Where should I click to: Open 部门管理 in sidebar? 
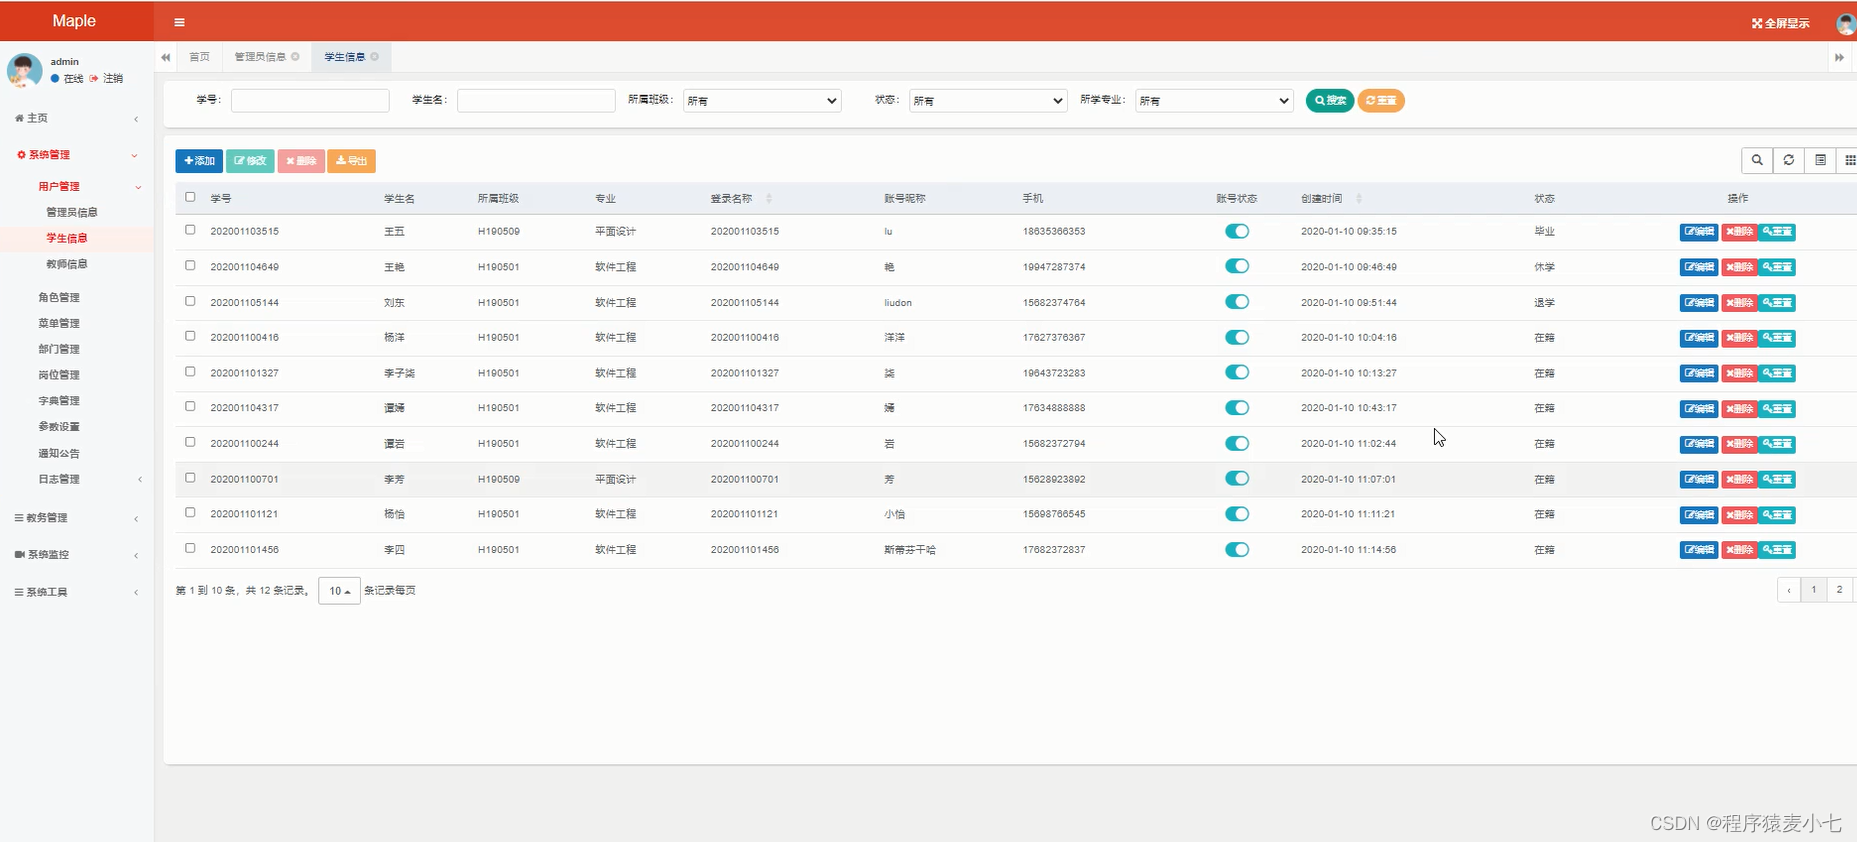59,350
